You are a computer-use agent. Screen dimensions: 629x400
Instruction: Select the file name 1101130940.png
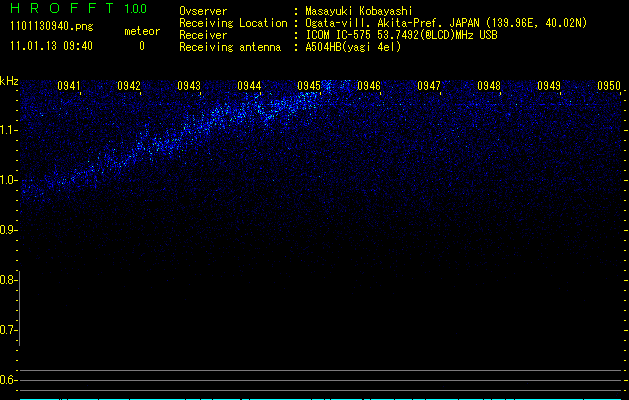(x=52, y=27)
